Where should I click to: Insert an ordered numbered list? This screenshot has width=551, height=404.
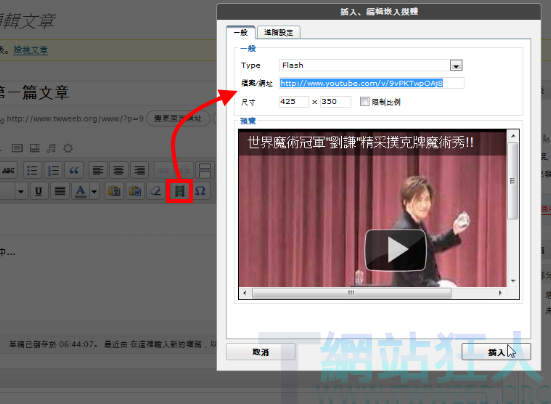click(53, 171)
